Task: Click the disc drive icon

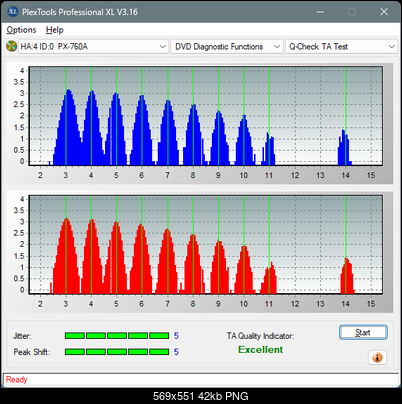Action: tap(11, 46)
